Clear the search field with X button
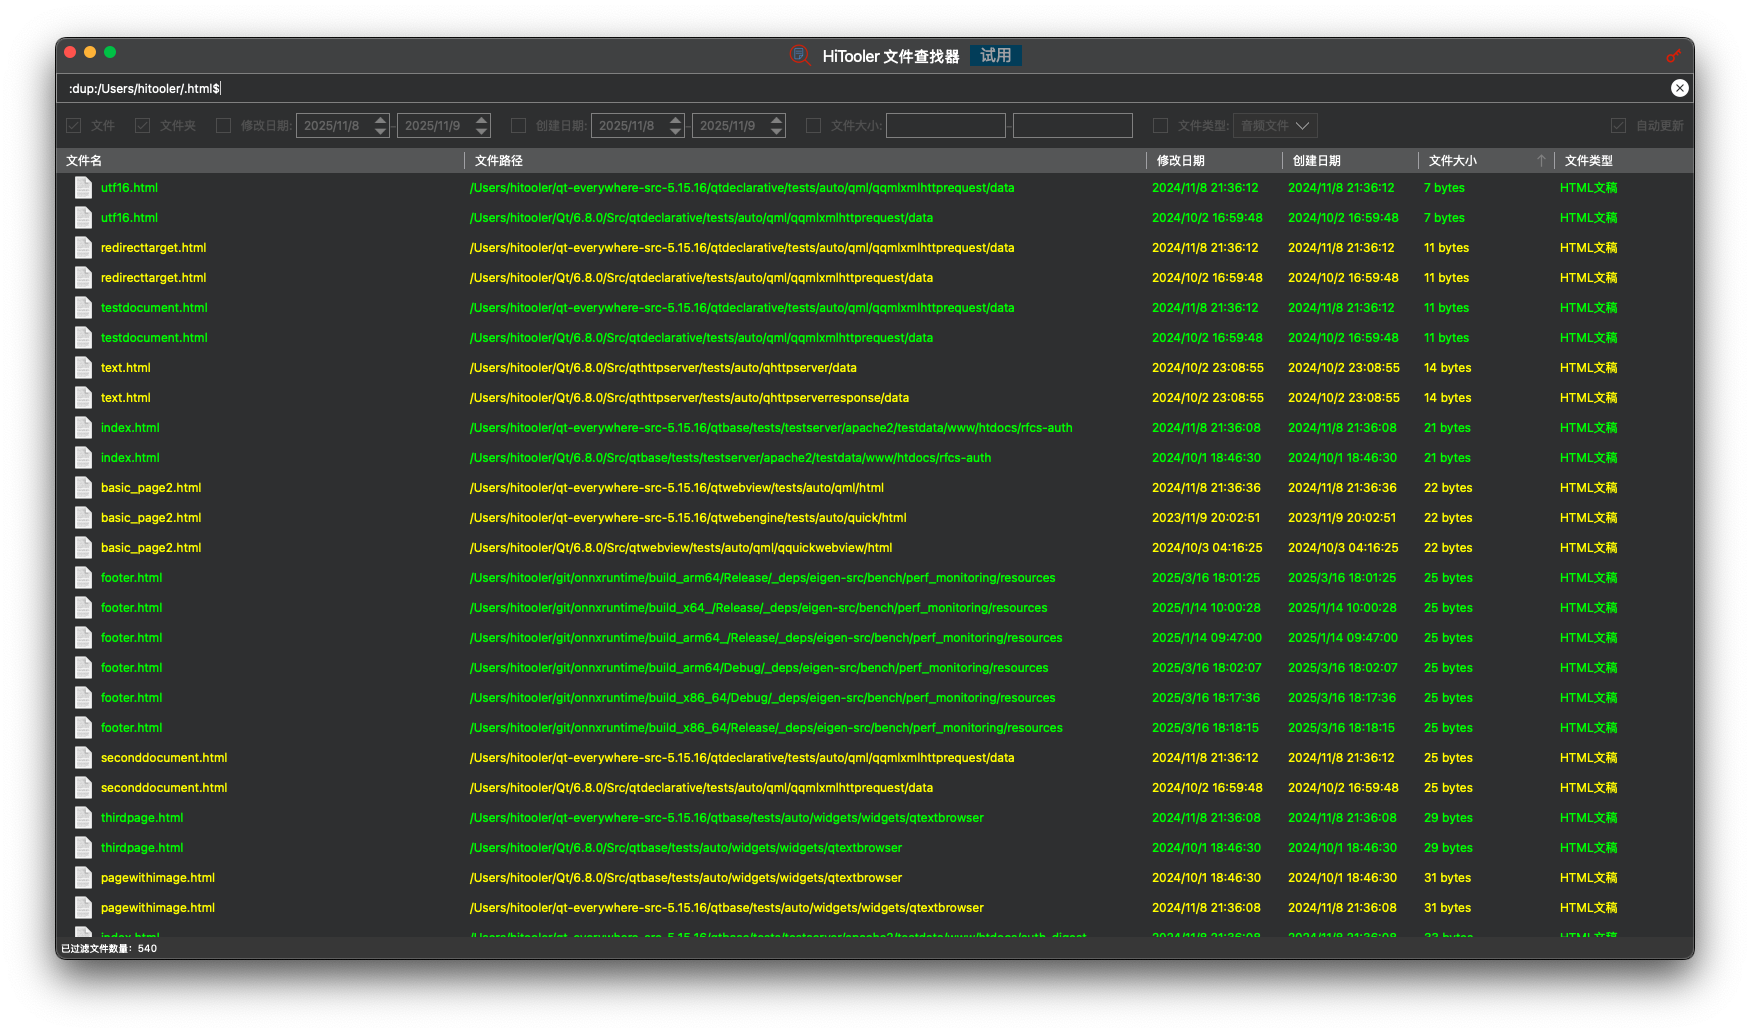1750x1033 pixels. [1680, 88]
